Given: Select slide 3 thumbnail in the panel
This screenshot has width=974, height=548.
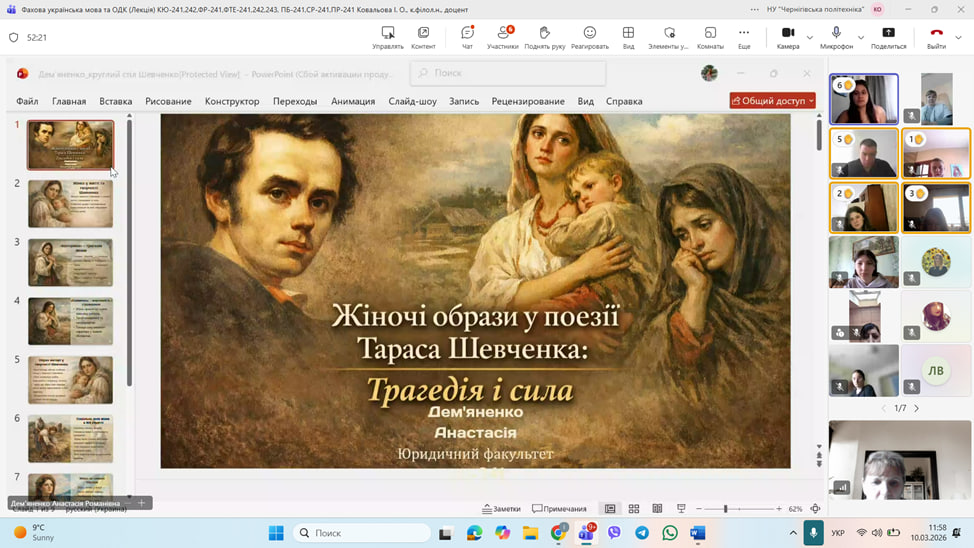Looking at the screenshot, I should point(70,262).
